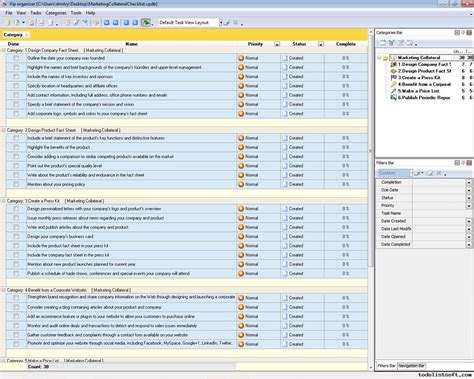Click the orange priority icon for 'Outline the date your company was founded'
The image size is (474, 379).
241,58
